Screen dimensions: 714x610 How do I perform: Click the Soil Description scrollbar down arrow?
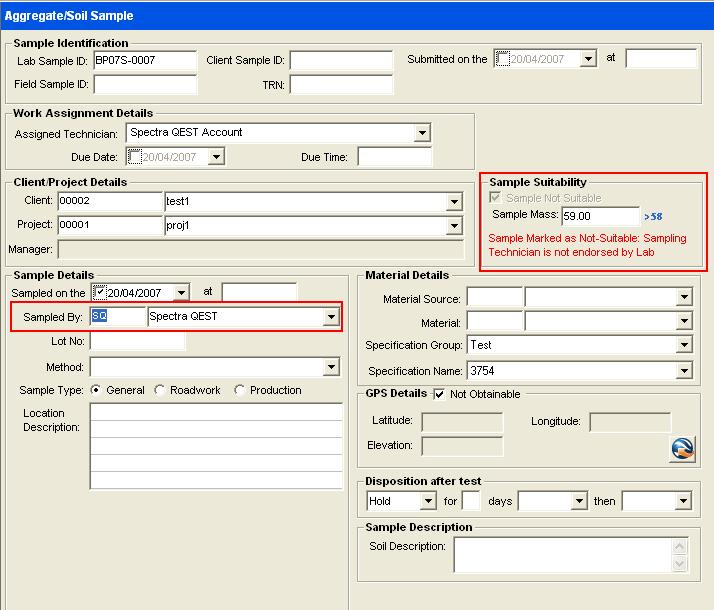point(681,565)
